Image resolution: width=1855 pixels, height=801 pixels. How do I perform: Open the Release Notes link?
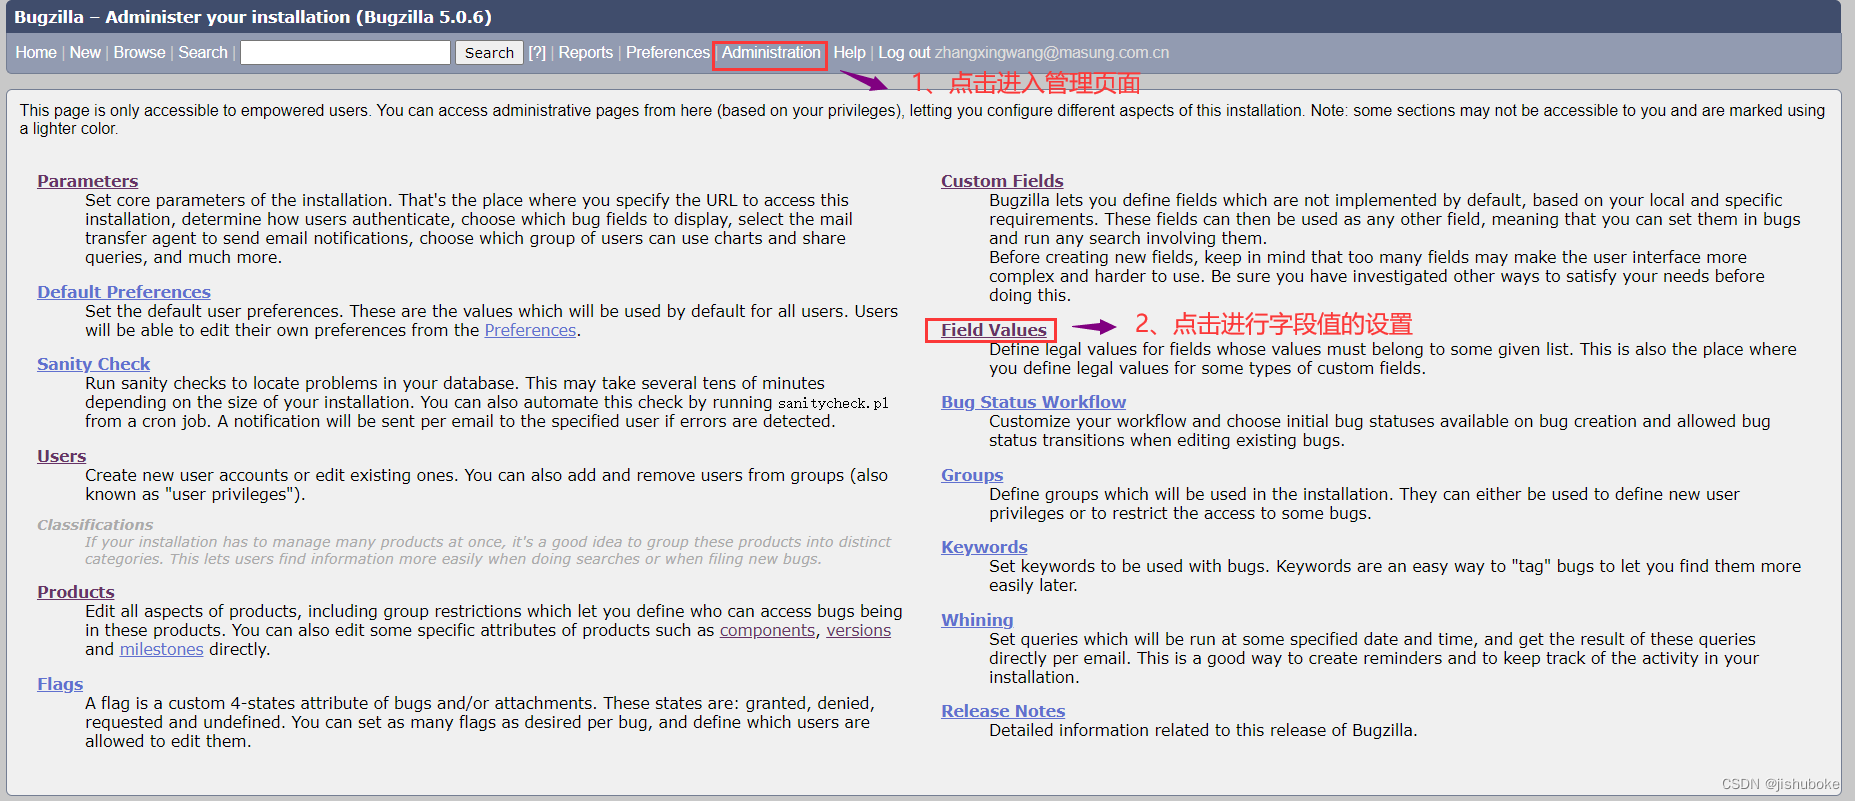(x=1003, y=711)
